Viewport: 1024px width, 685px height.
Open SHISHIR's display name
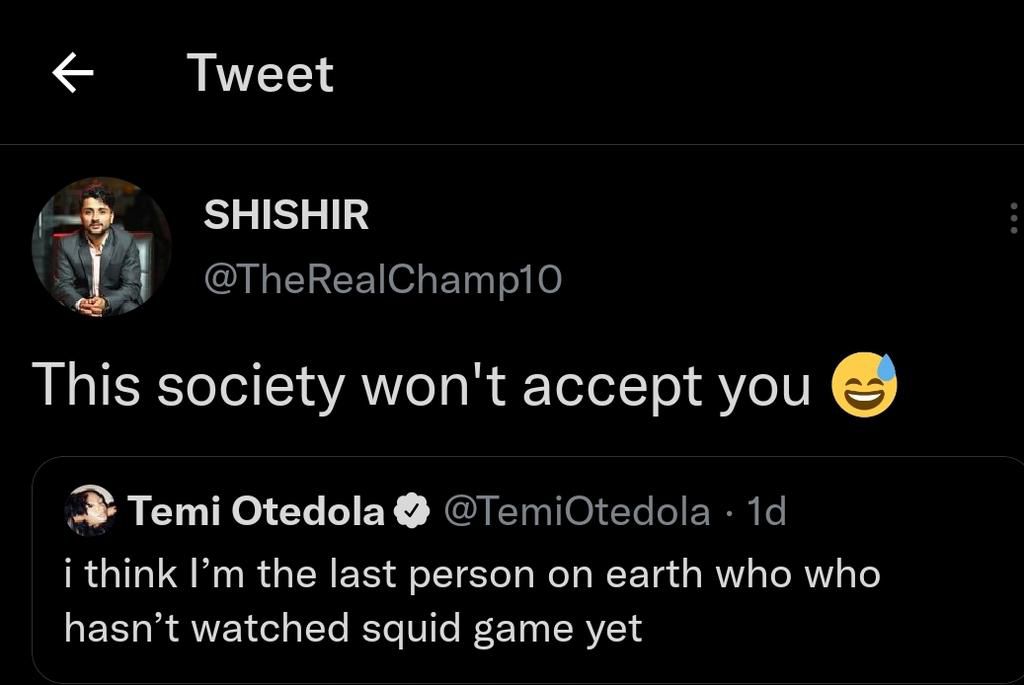coord(287,214)
